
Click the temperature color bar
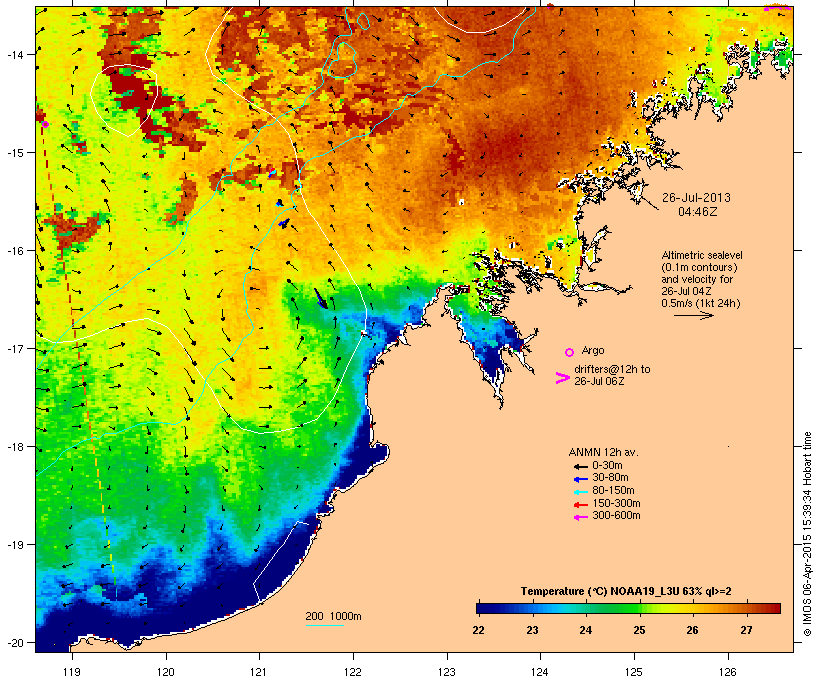(x=628, y=608)
